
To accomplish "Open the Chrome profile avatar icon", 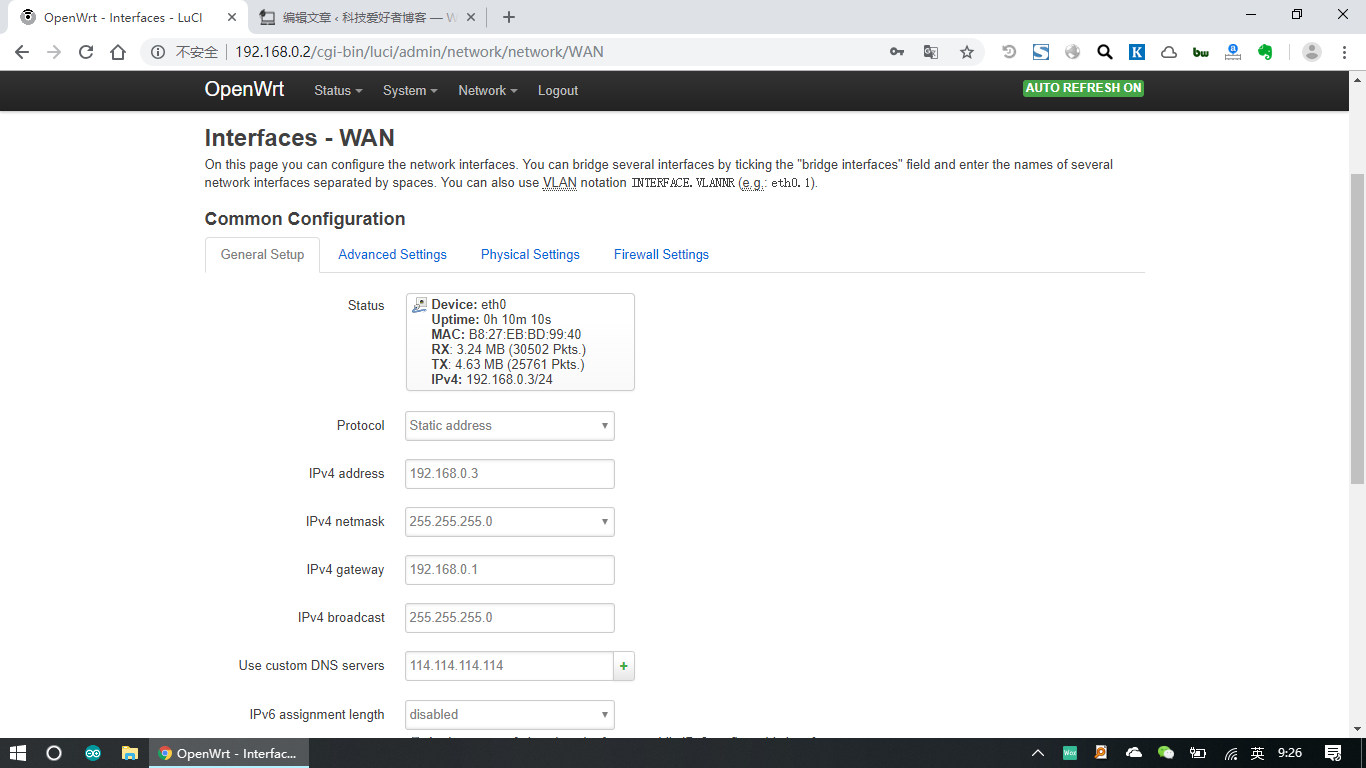I will [x=1311, y=50].
